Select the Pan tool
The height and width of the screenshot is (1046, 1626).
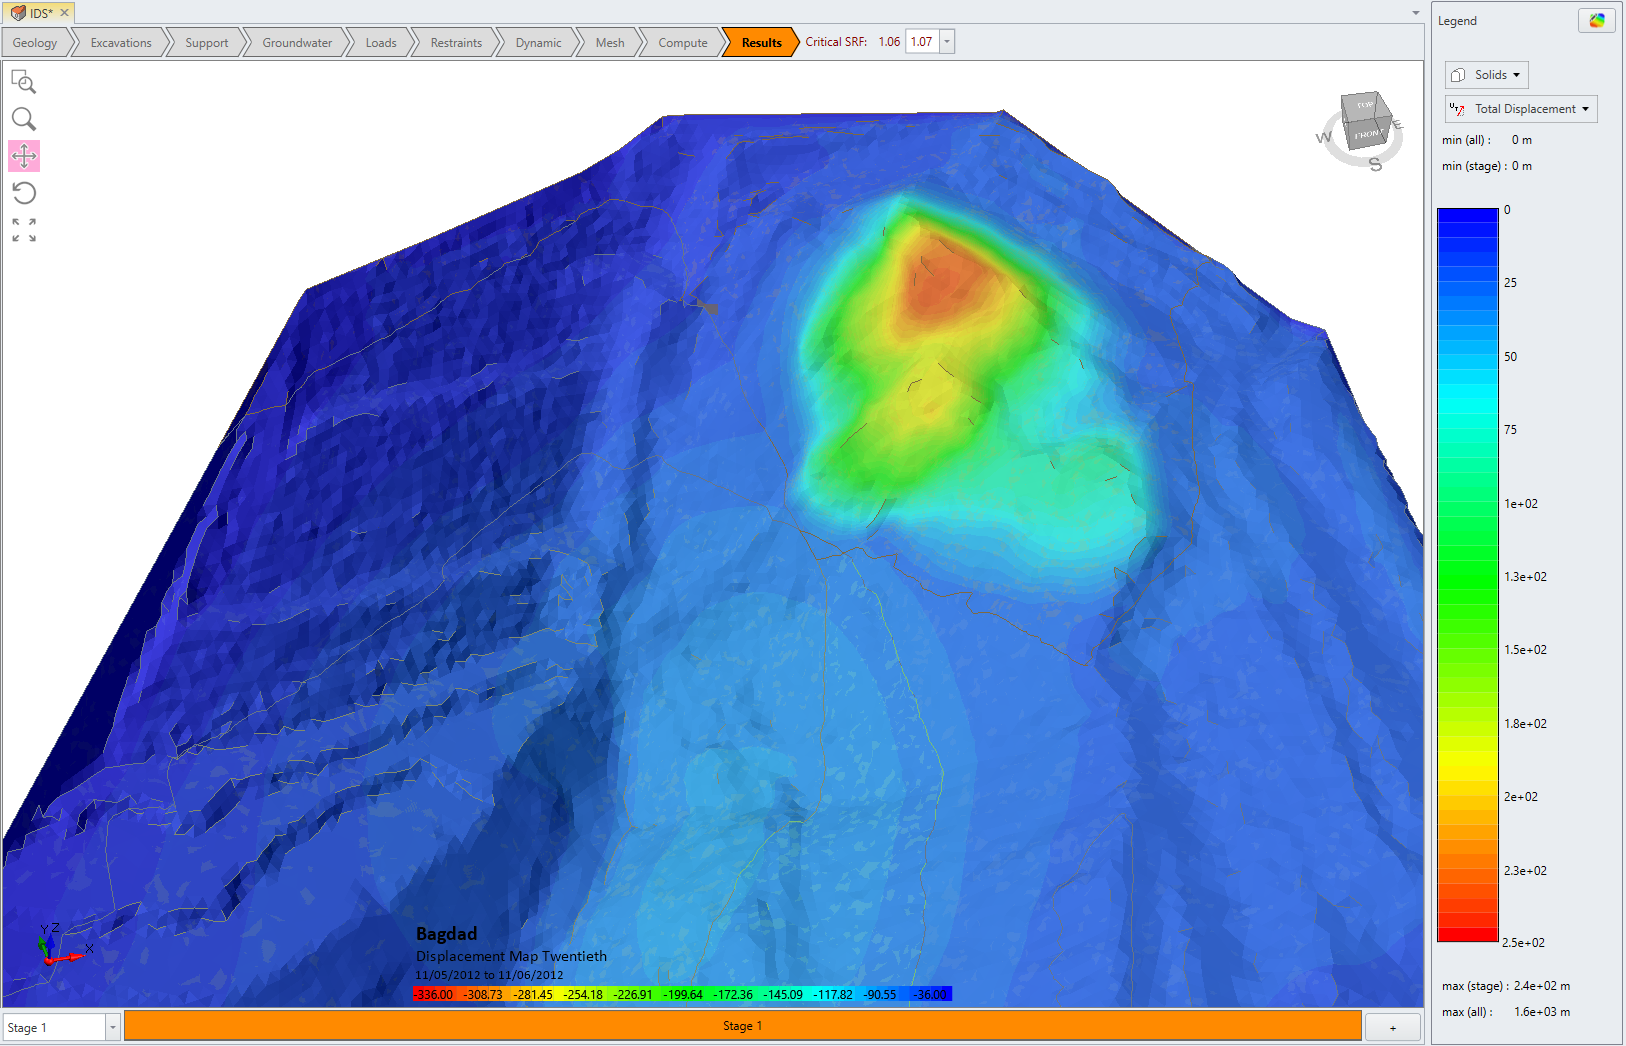pos(24,156)
